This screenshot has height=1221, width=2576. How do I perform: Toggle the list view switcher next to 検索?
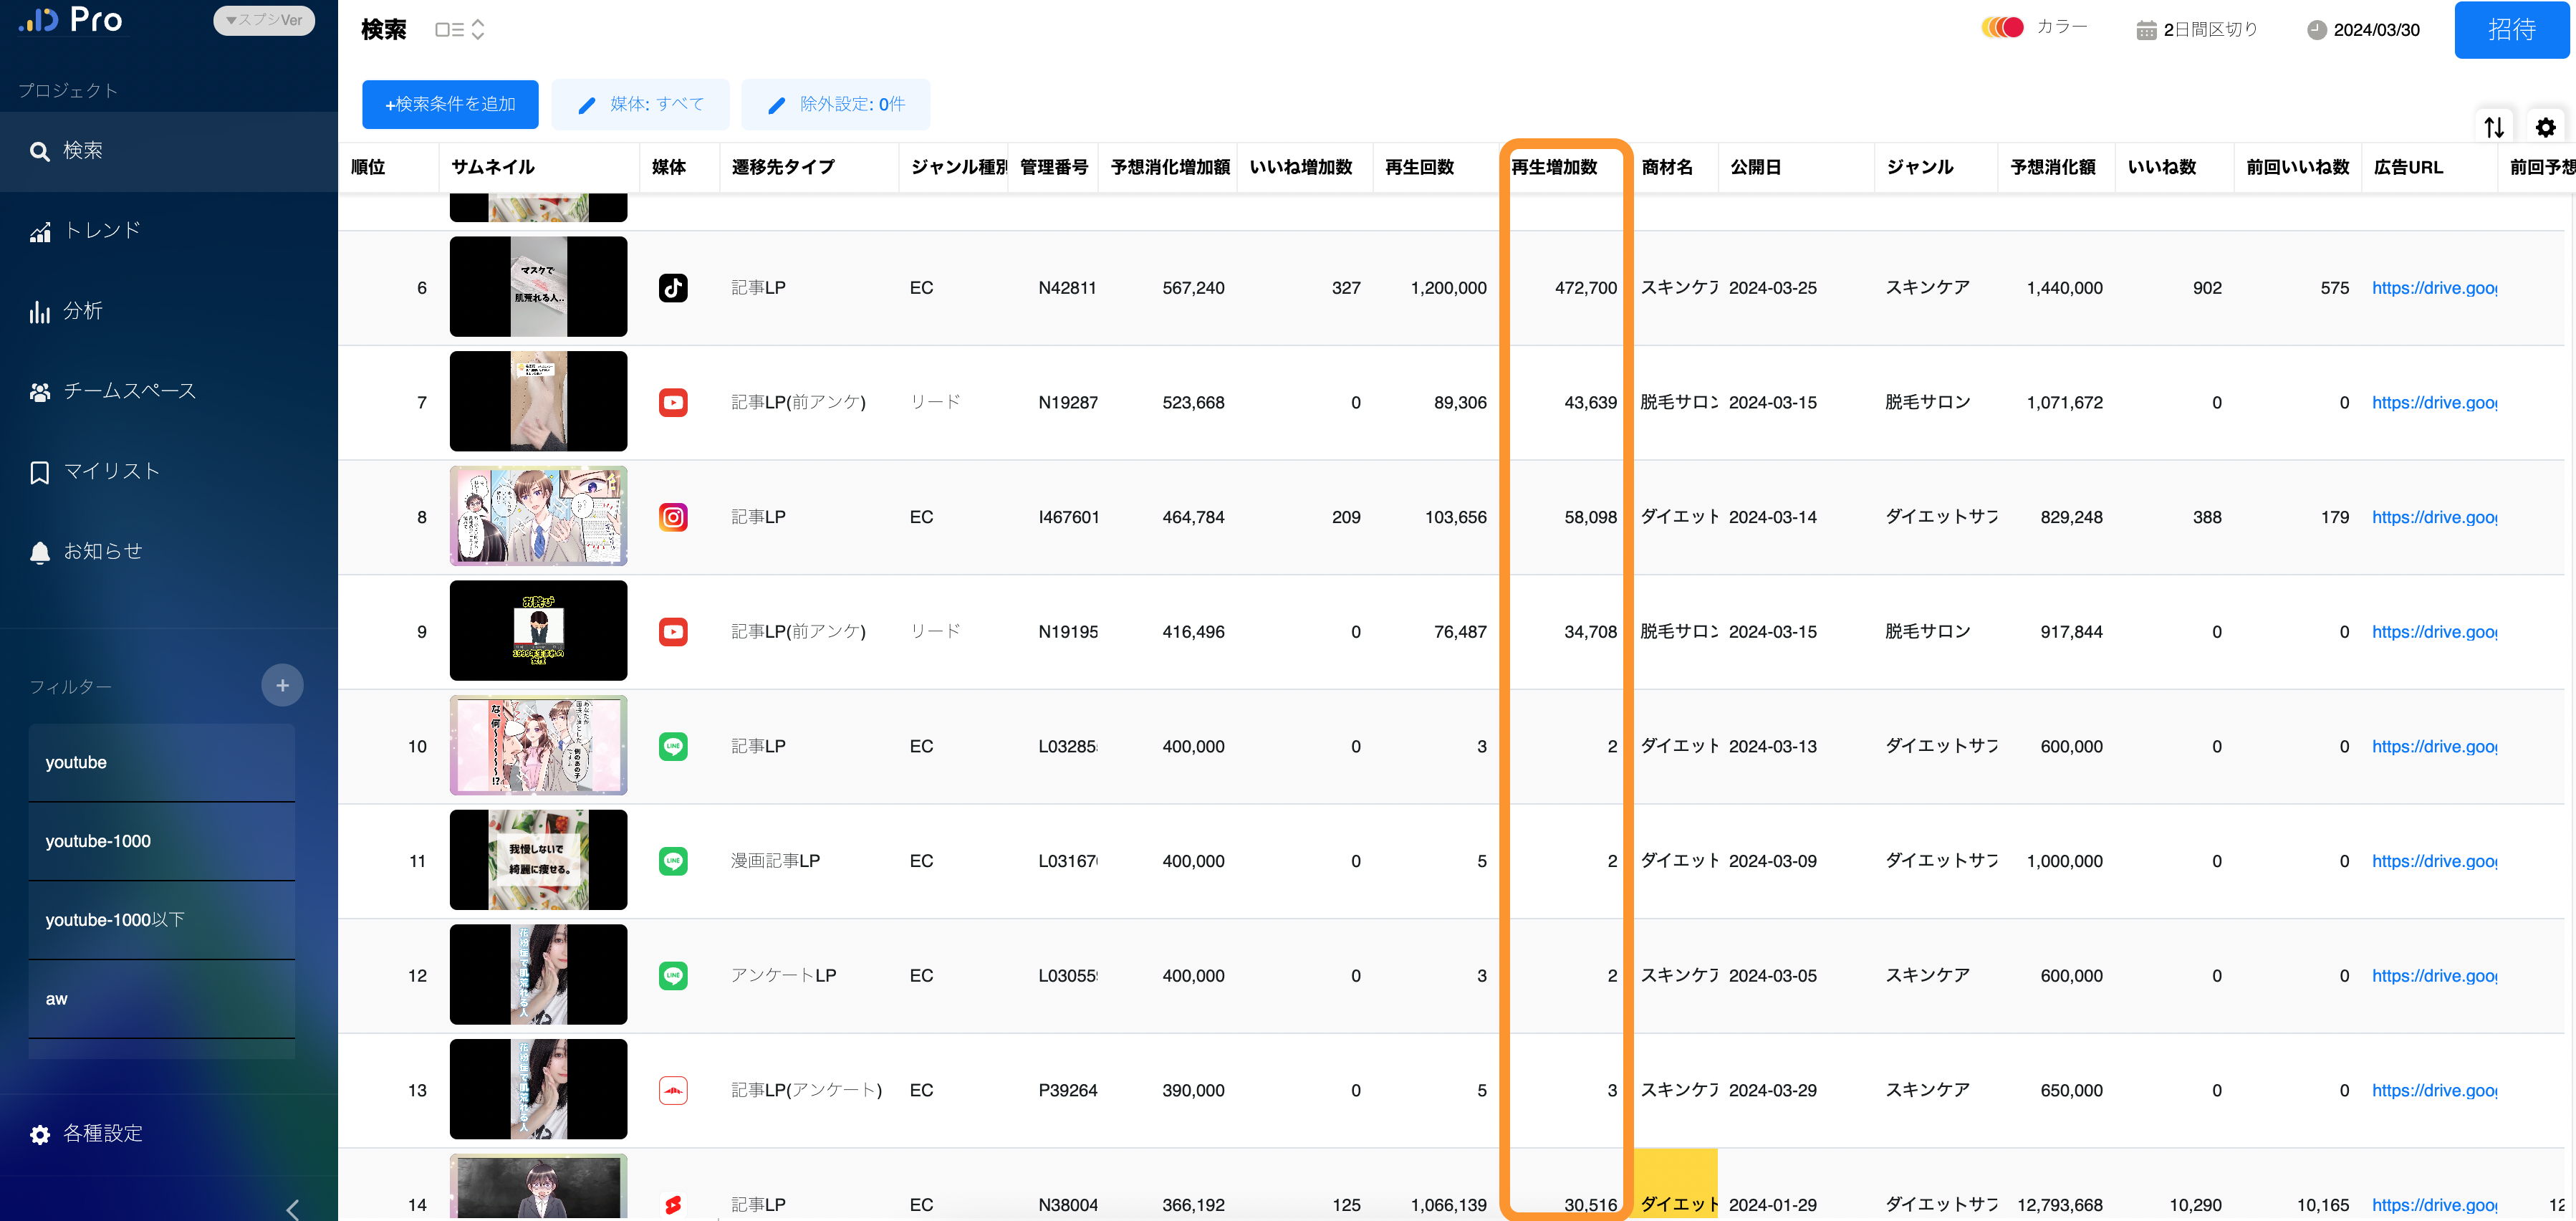pyautogui.click(x=460, y=30)
